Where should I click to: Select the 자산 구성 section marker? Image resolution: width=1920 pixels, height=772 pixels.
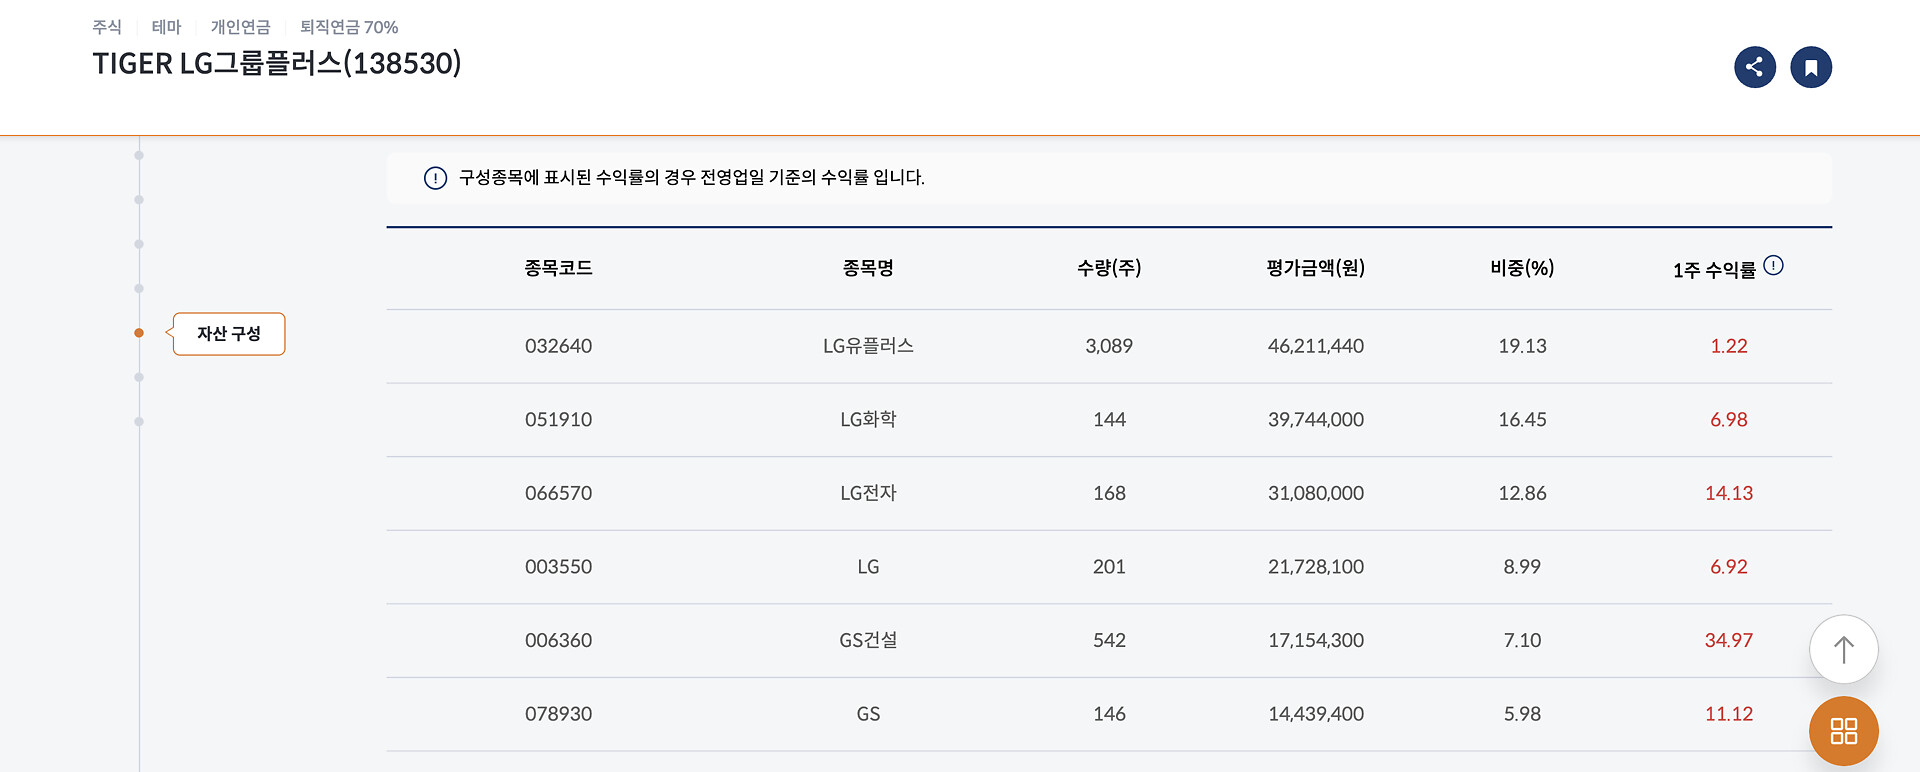229,334
